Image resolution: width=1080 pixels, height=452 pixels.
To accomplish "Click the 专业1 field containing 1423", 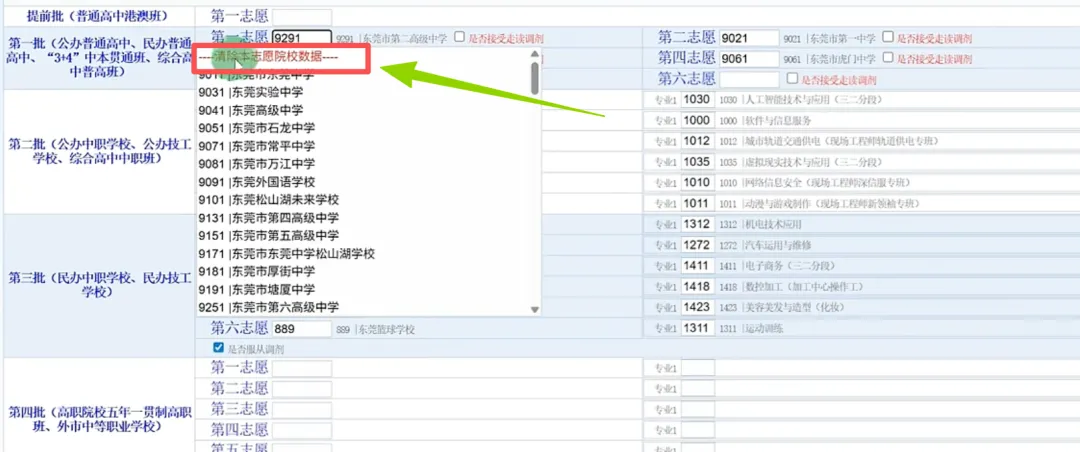I will coord(697,307).
